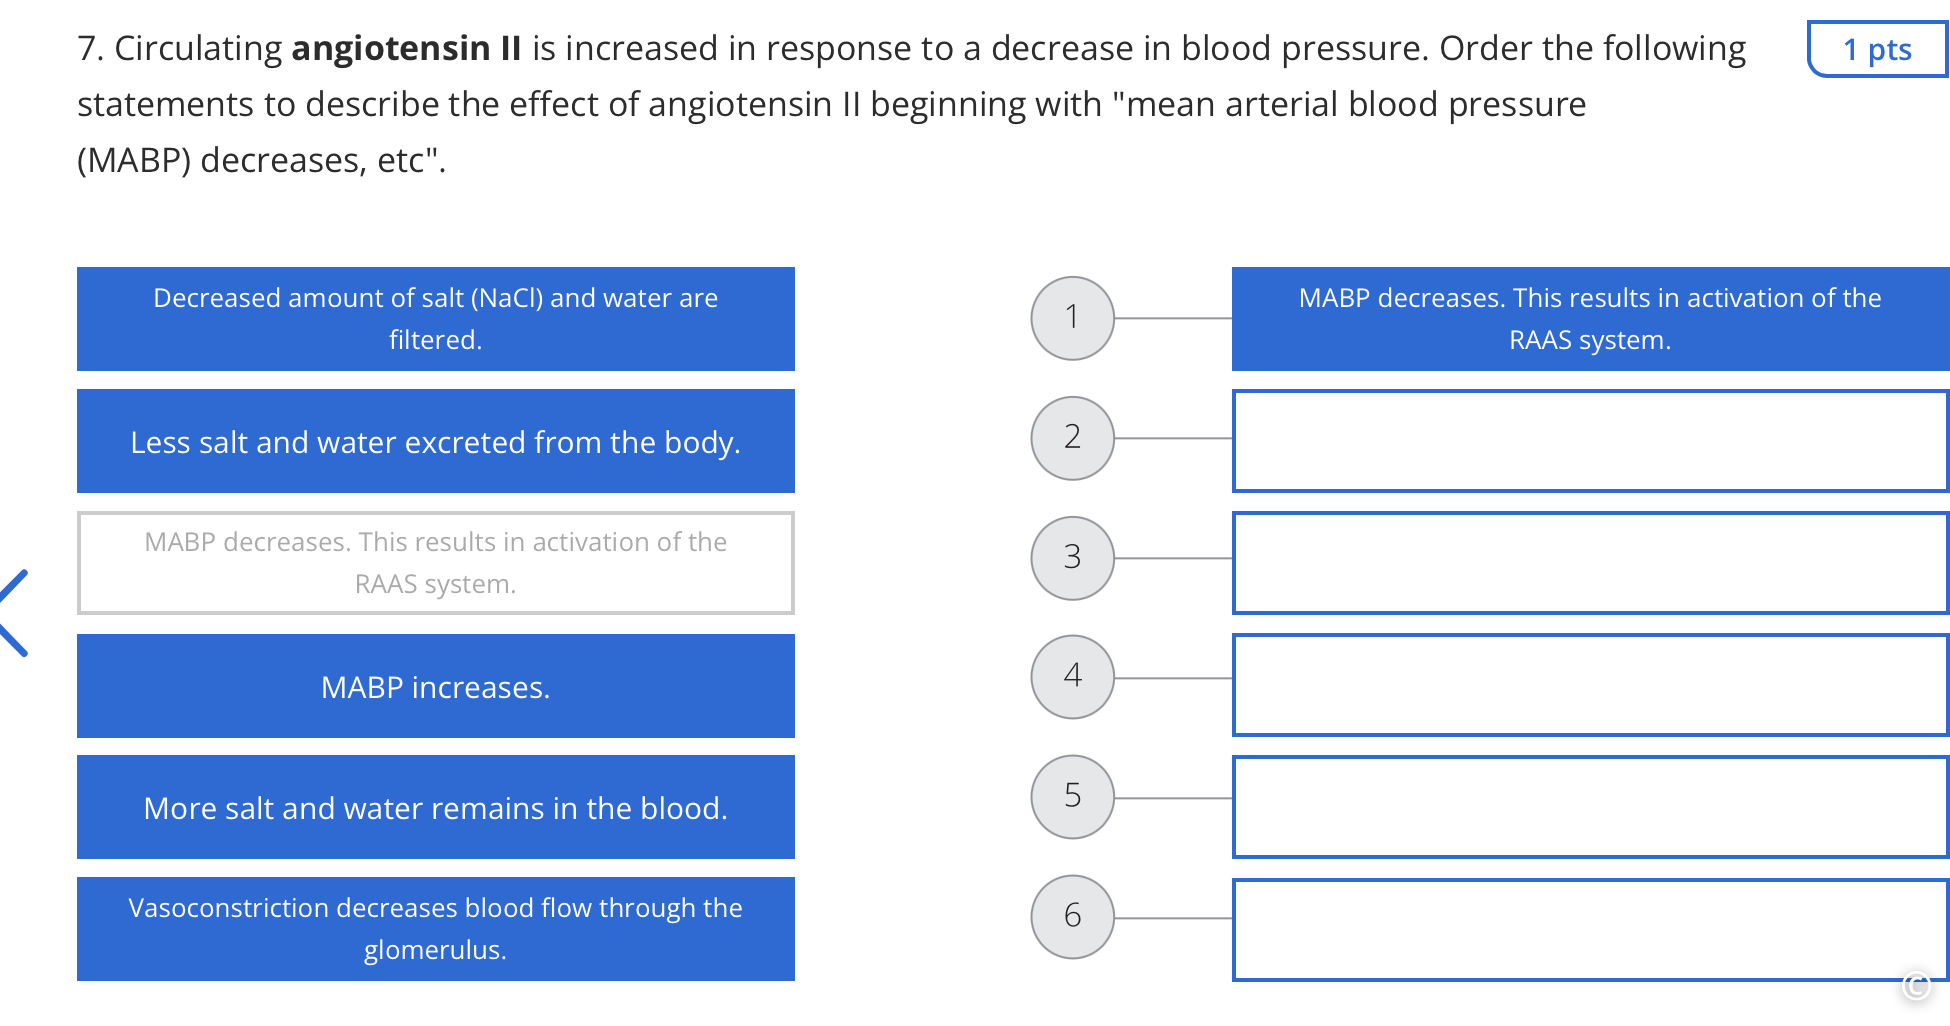The width and height of the screenshot is (1950, 1026).
Task: Click the grayed-out RAAS activation tile
Action: point(436,562)
